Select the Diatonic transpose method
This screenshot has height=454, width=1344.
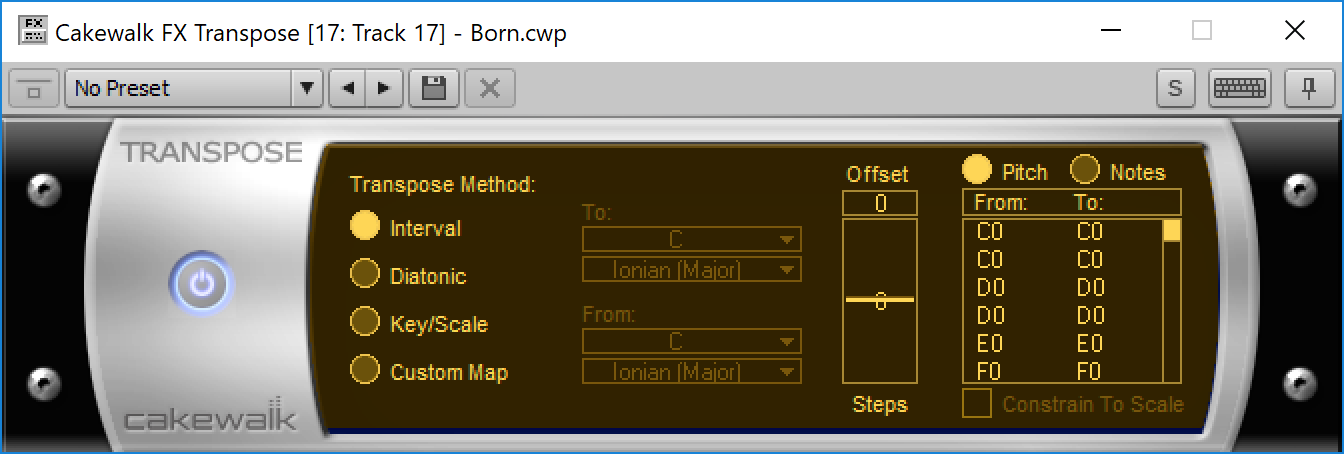365,275
